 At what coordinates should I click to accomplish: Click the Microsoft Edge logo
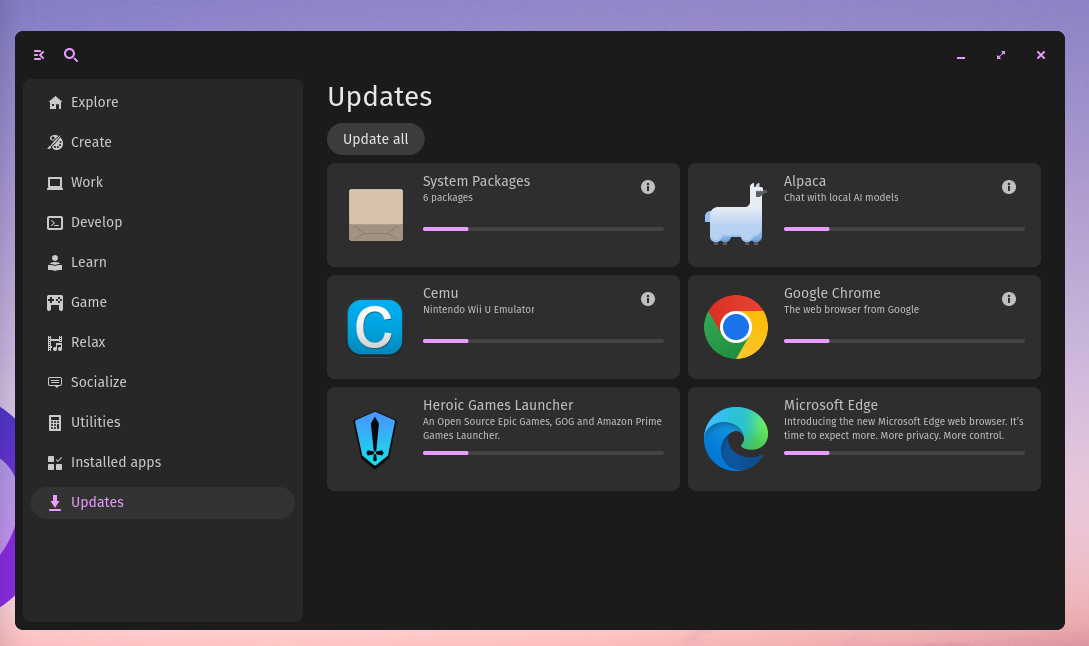[735, 439]
